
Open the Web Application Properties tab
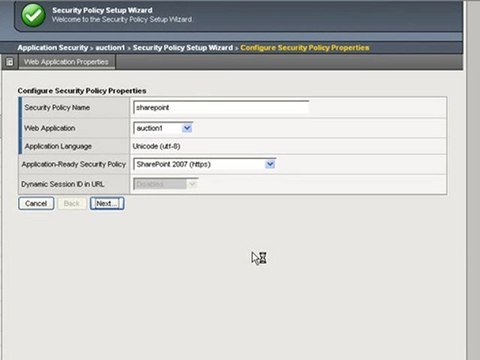66,62
